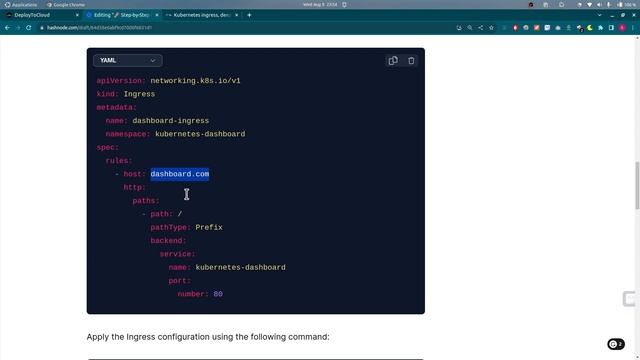Image resolution: width=640 pixels, height=360 pixels.
Task: Click the namespace kubernetes-dashboard value
Action: pyautogui.click(x=200, y=134)
